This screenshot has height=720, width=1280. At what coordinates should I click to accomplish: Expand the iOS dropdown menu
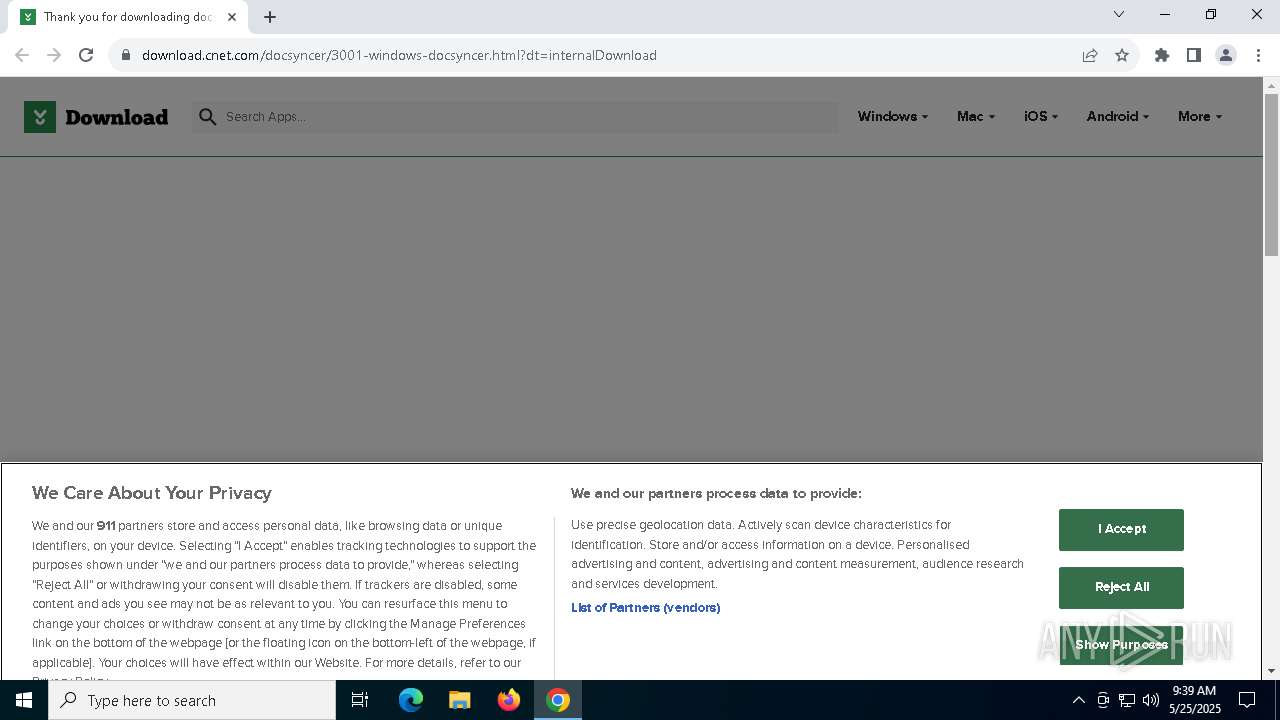(x=1041, y=117)
